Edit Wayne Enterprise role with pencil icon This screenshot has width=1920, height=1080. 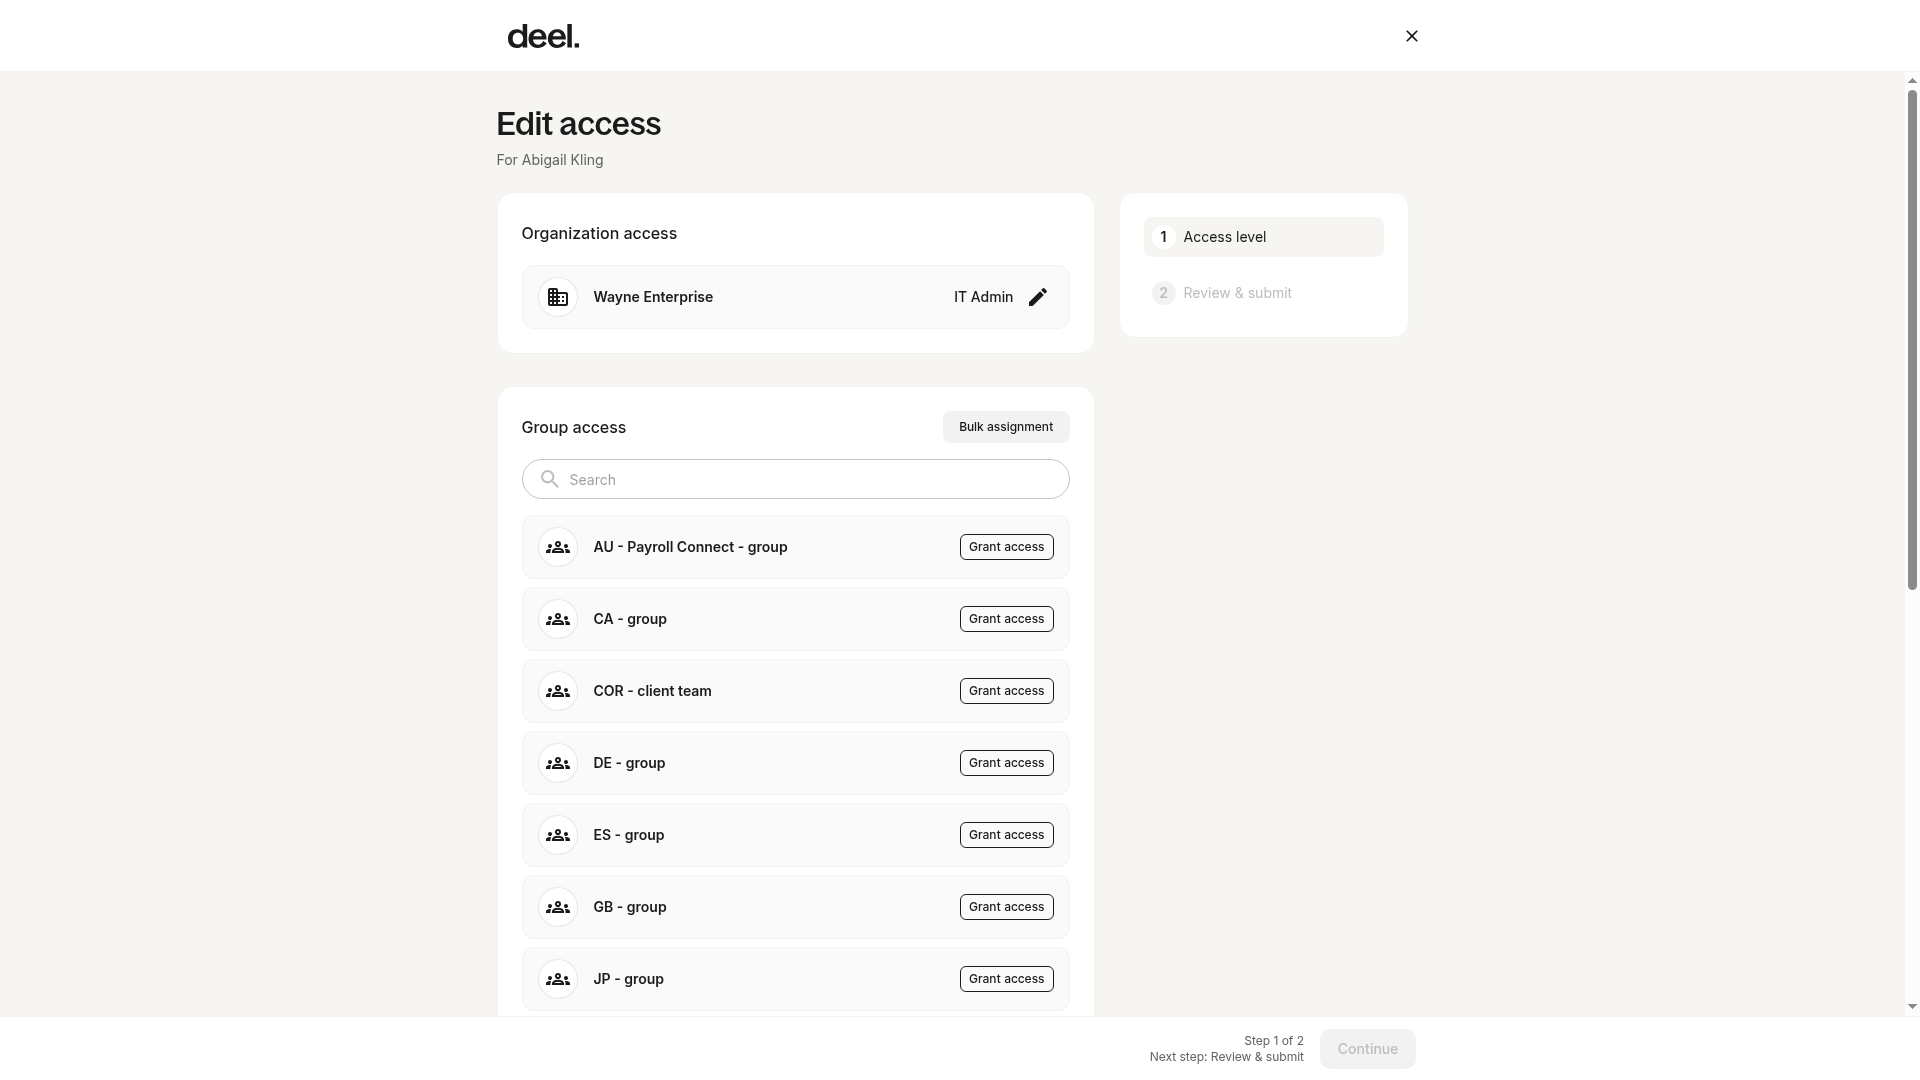point(1038,297)
